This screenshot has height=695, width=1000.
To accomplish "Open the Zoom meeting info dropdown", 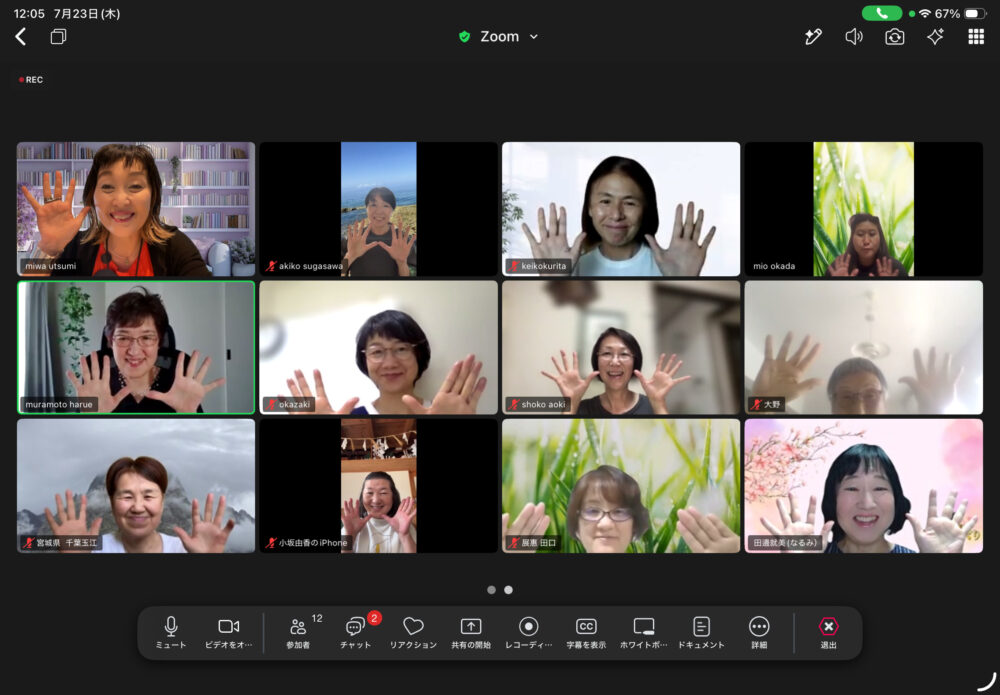I will coord(507,37).
